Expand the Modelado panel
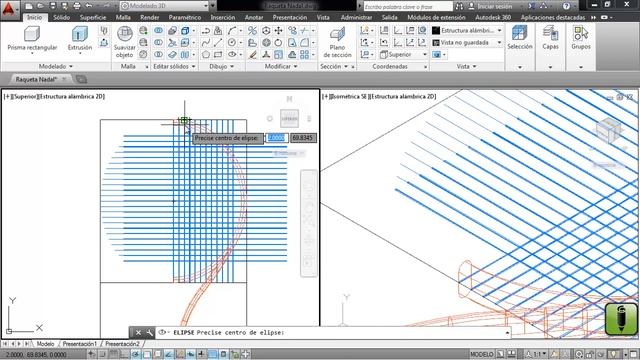 click(56, 66)
